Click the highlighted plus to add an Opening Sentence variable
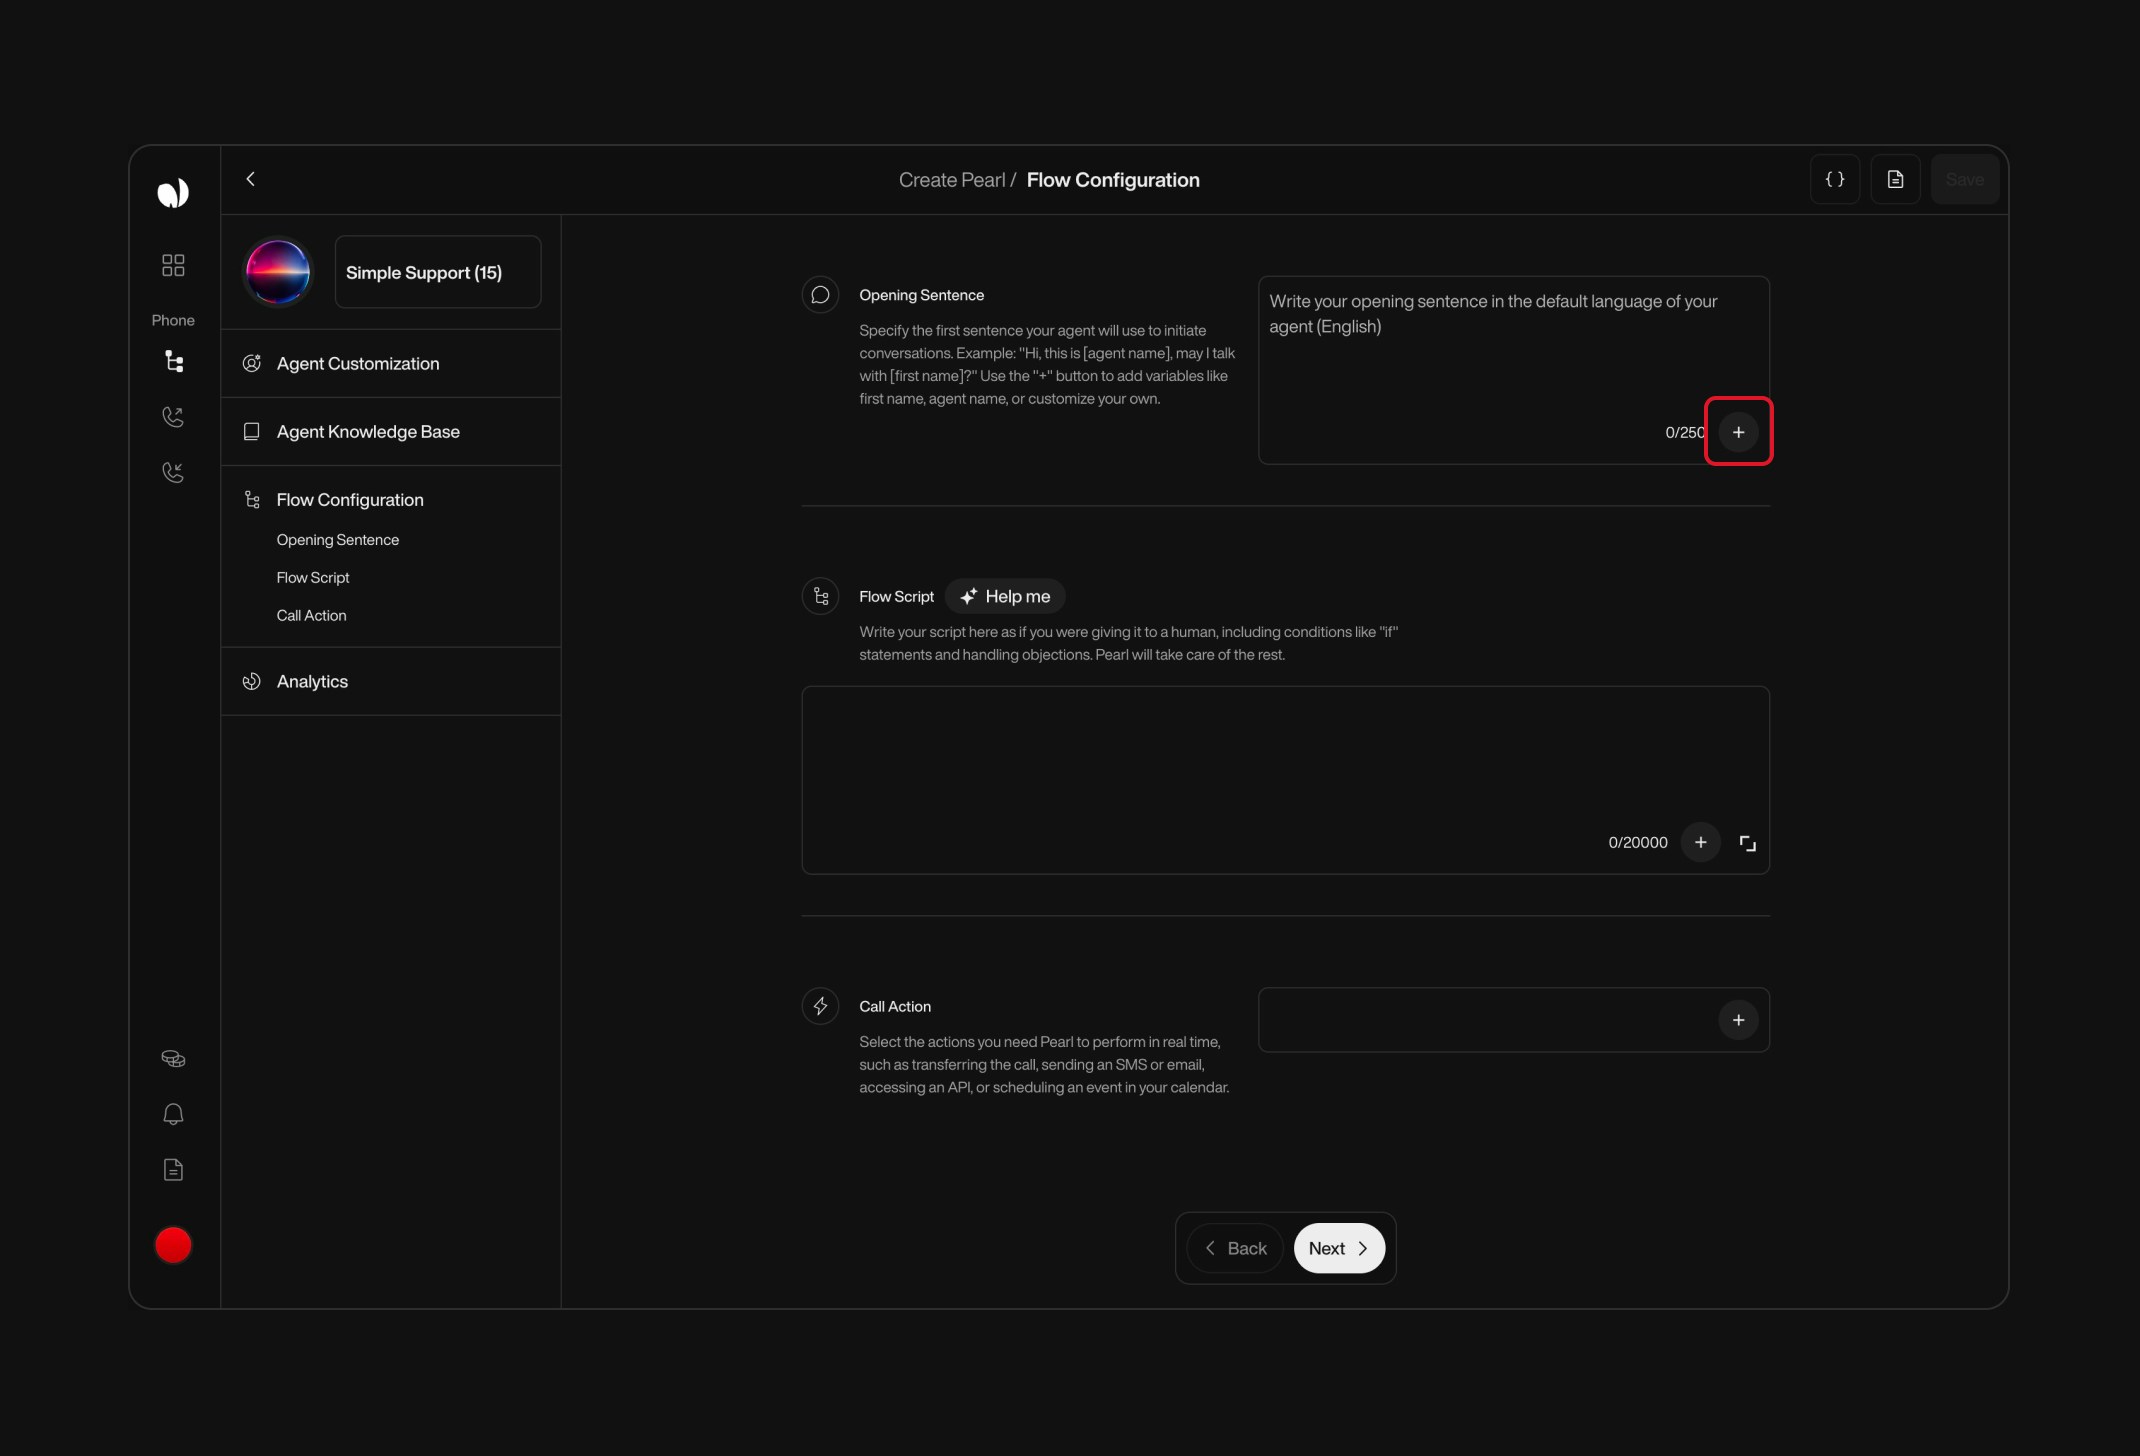The width and height of the screenshot is (2140, 1456). tap(1738, 431)
